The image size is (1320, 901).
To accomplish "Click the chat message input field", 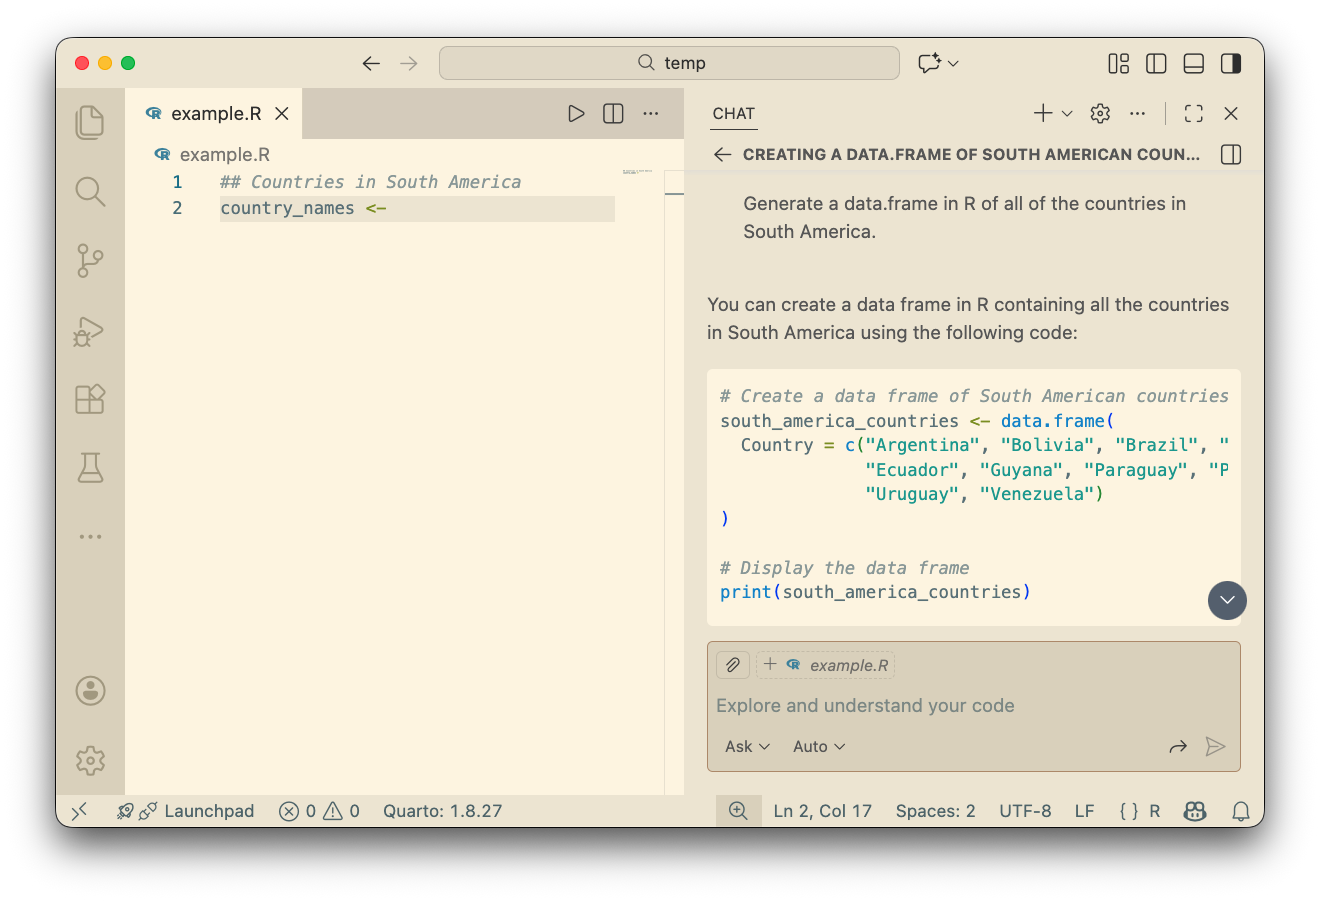I will click(x=960, y=706).
